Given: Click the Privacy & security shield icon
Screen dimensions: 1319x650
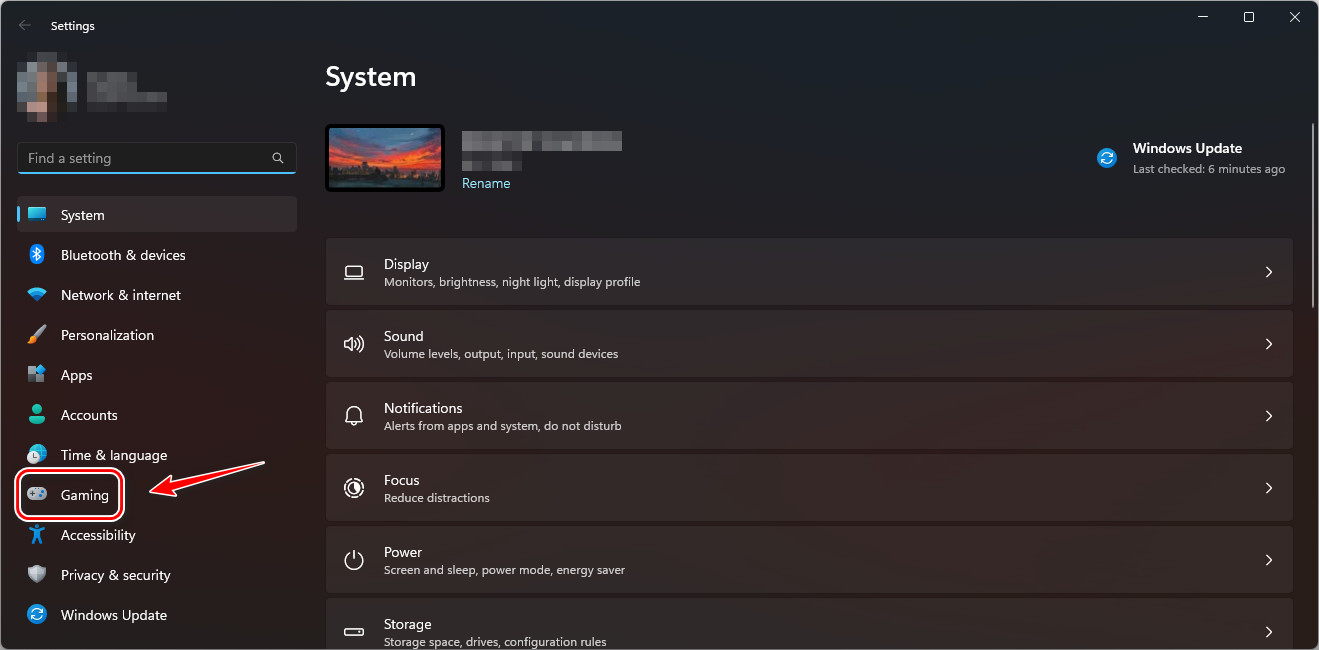Looking at the screenshot, I should coord(37,575).
